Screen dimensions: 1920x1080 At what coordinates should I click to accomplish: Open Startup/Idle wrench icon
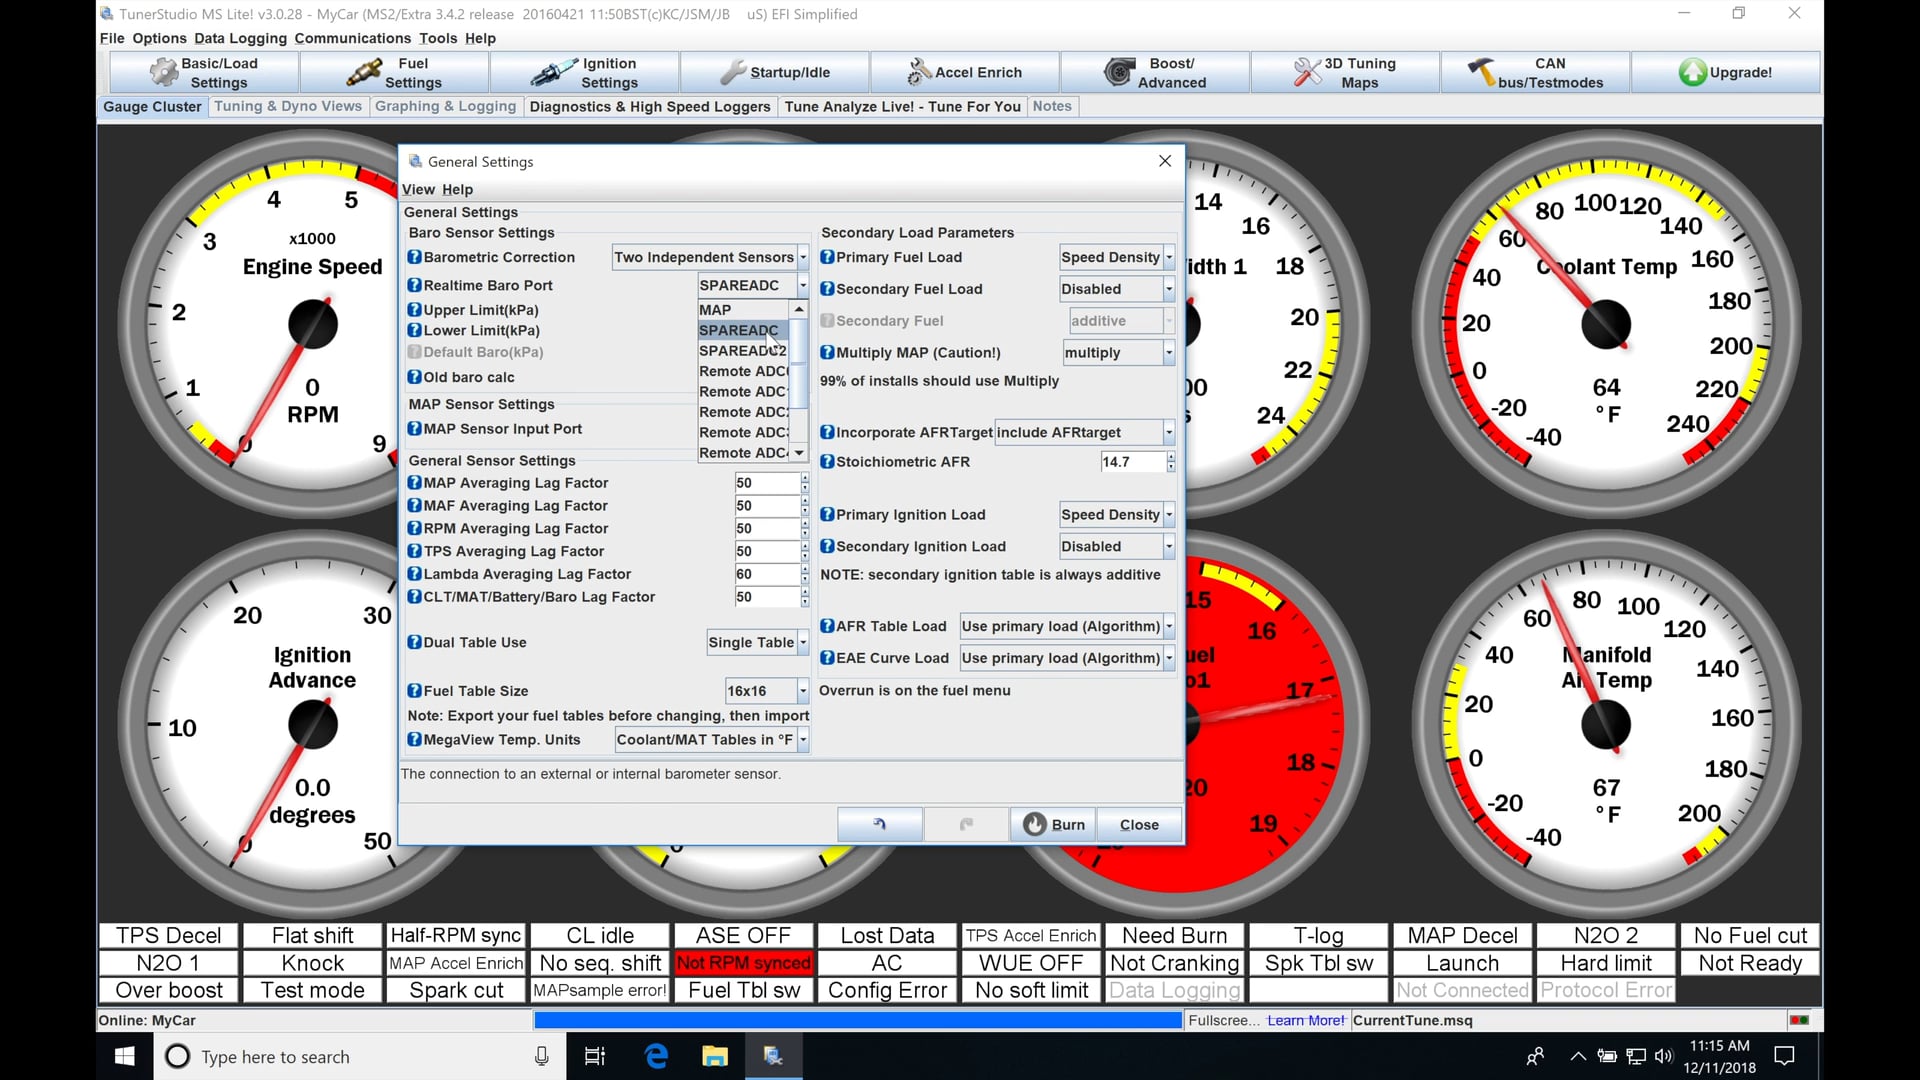733,72
